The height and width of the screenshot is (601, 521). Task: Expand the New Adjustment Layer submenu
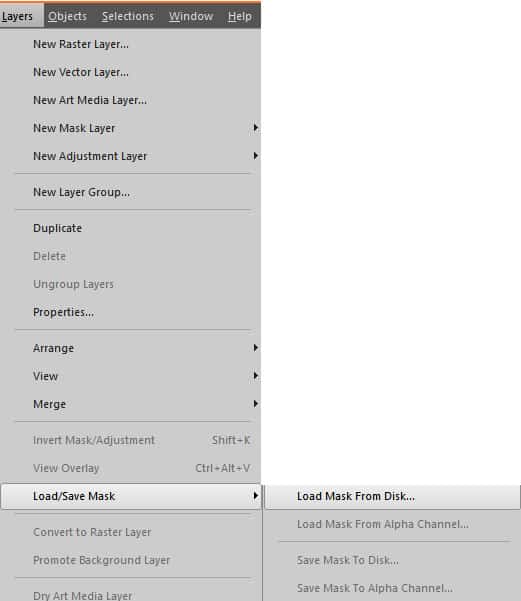coord(130,156)
